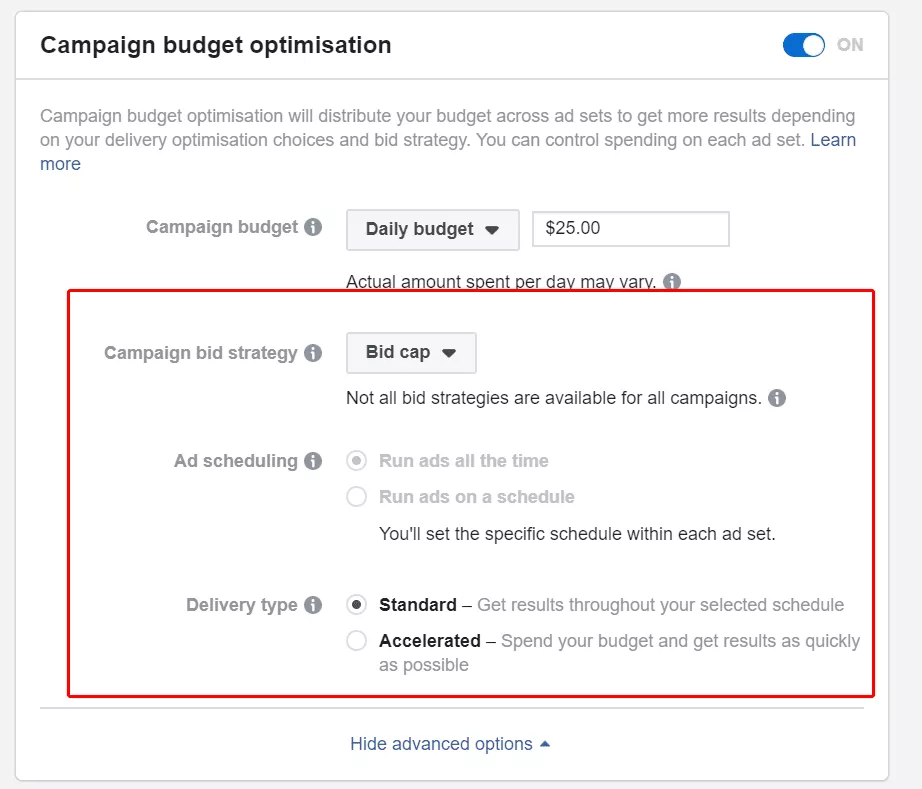
Task: Select the Standard delivery type radio button
Action: coord(356,605)
